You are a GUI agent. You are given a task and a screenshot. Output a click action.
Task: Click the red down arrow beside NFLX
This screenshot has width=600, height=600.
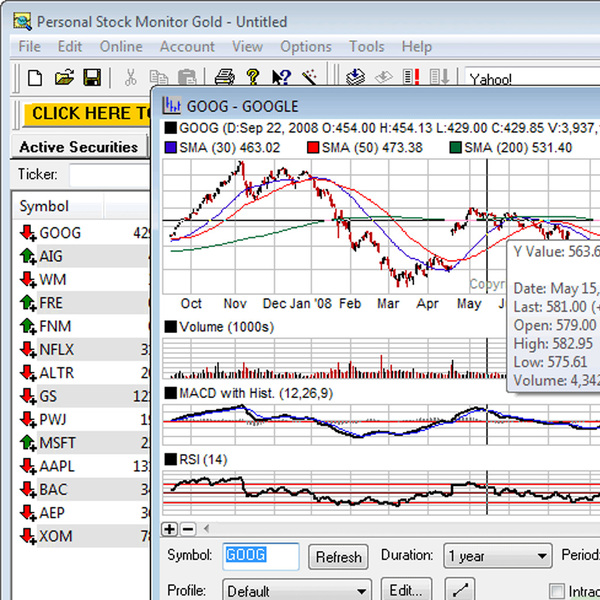pyautogui.click(x=28, y=349)
